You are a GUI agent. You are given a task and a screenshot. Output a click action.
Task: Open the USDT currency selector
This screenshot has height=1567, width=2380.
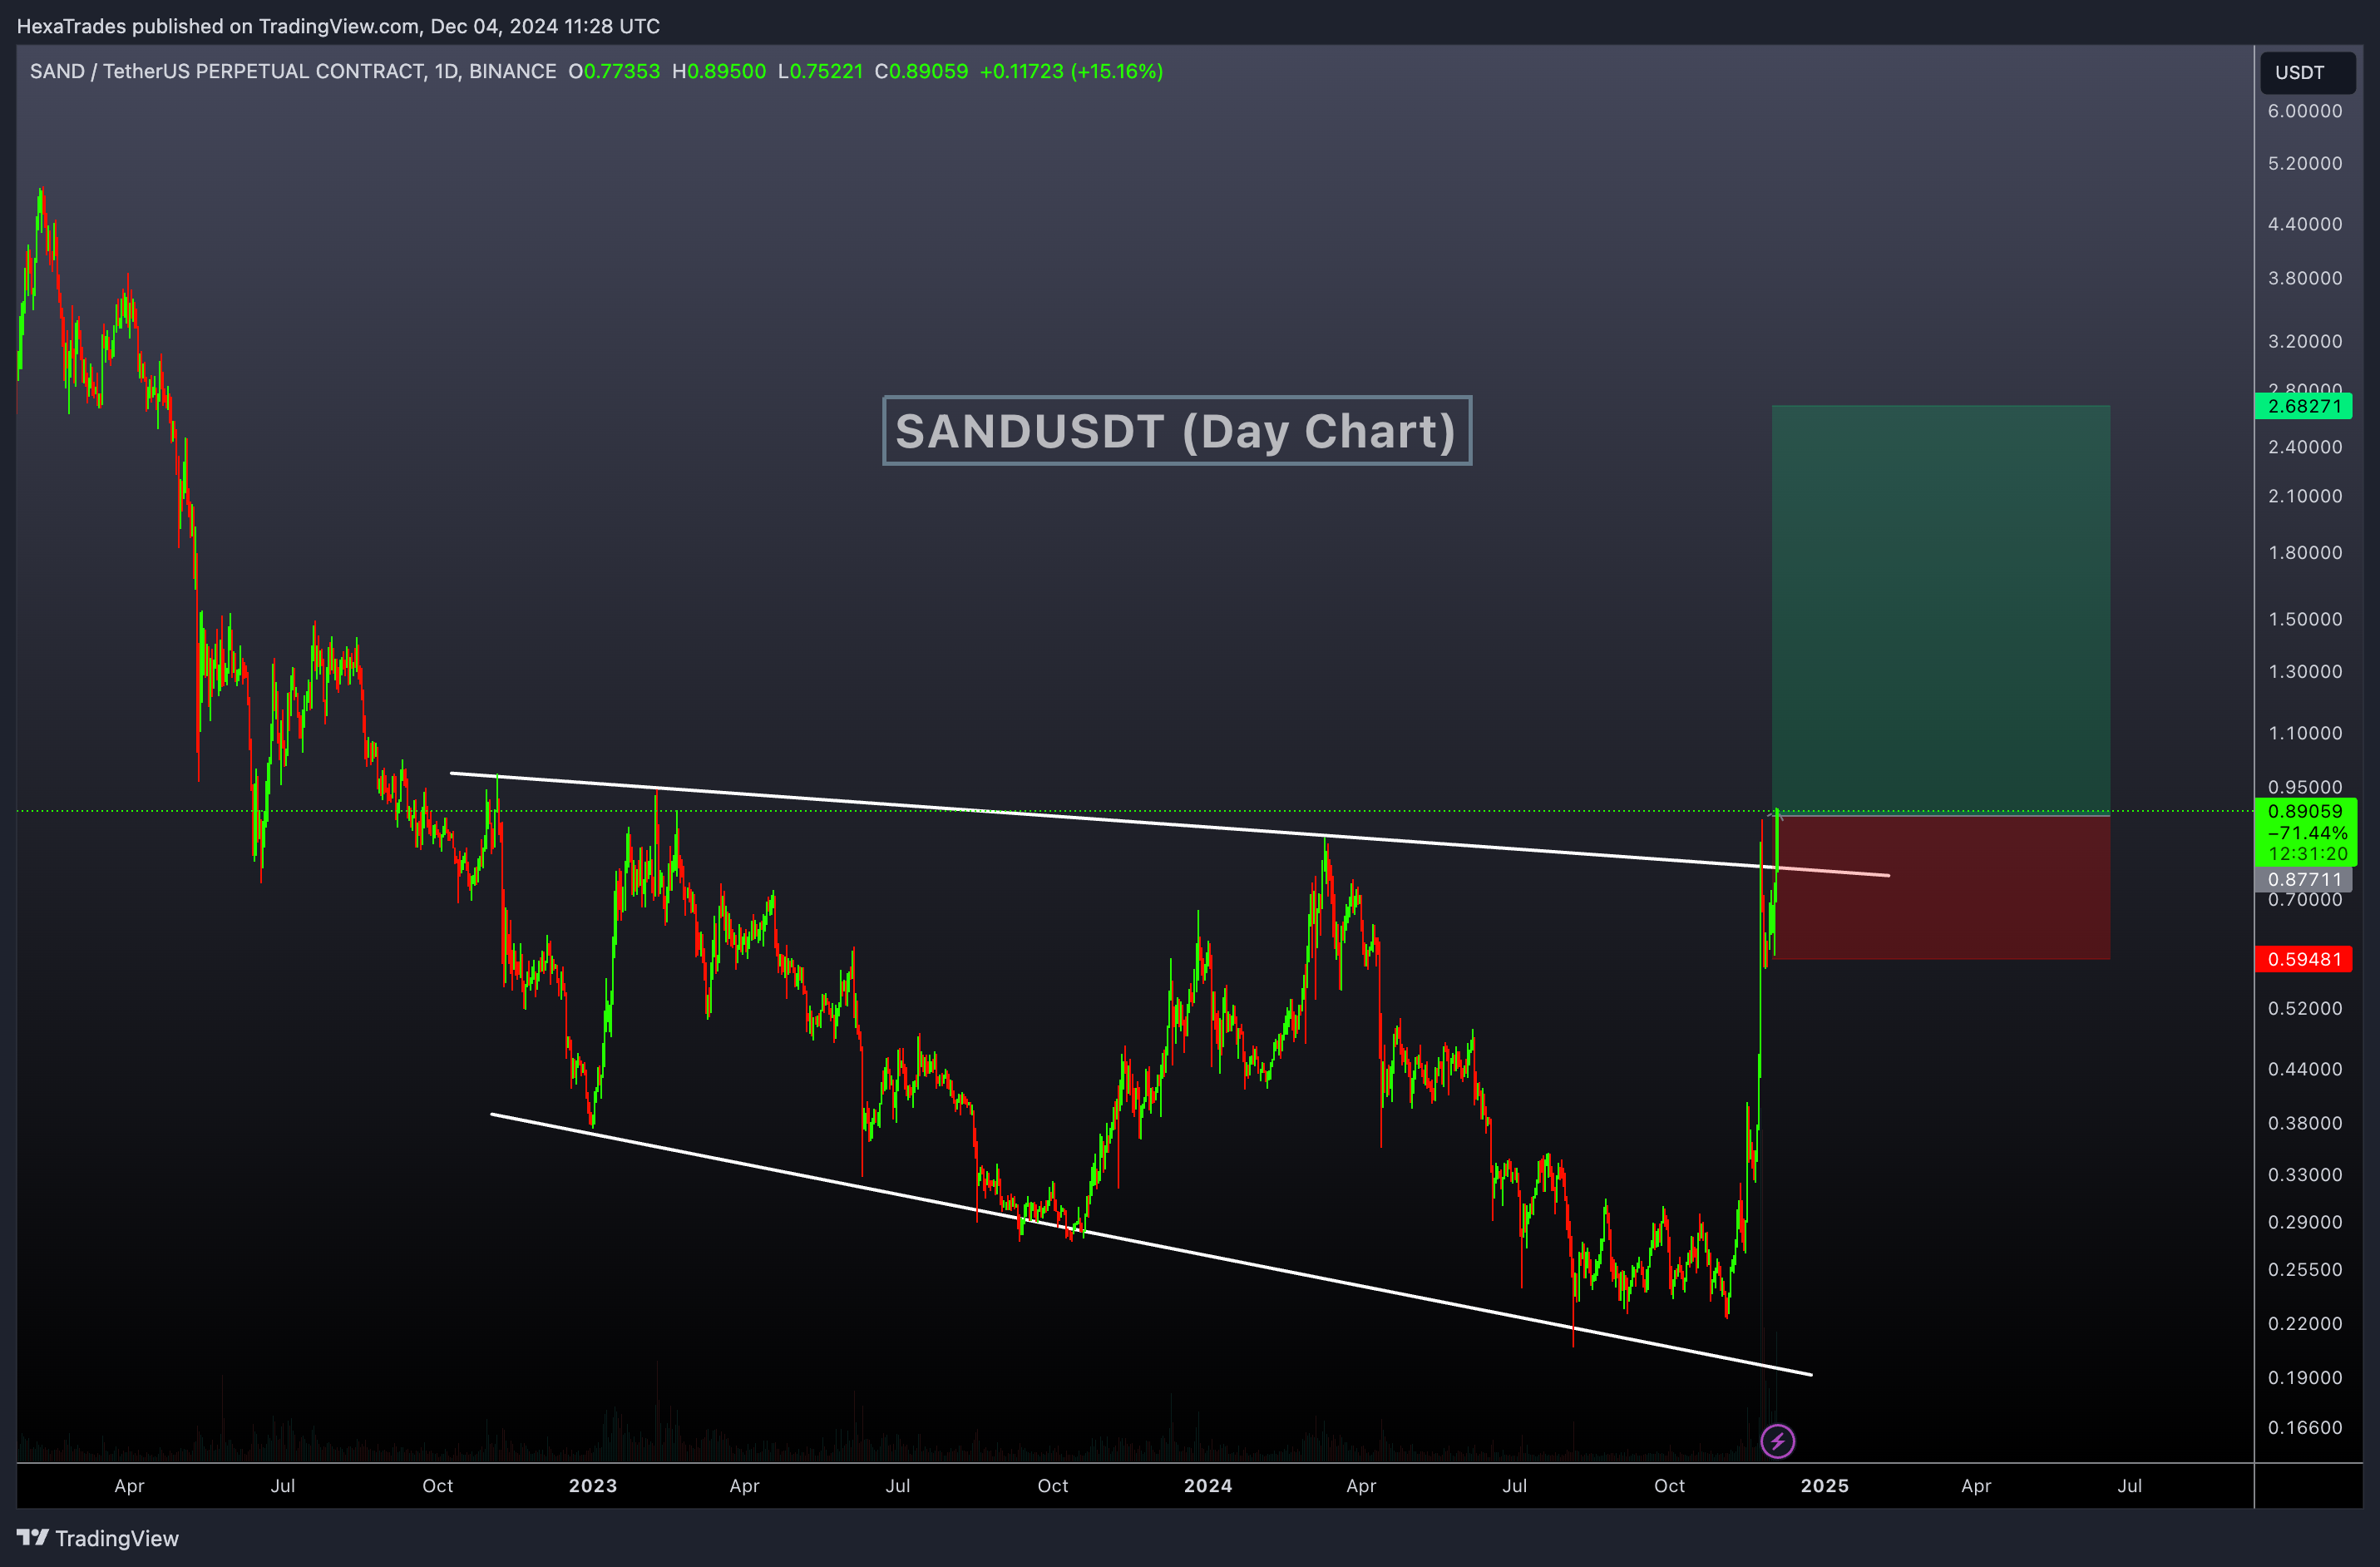coord(2307,72)
